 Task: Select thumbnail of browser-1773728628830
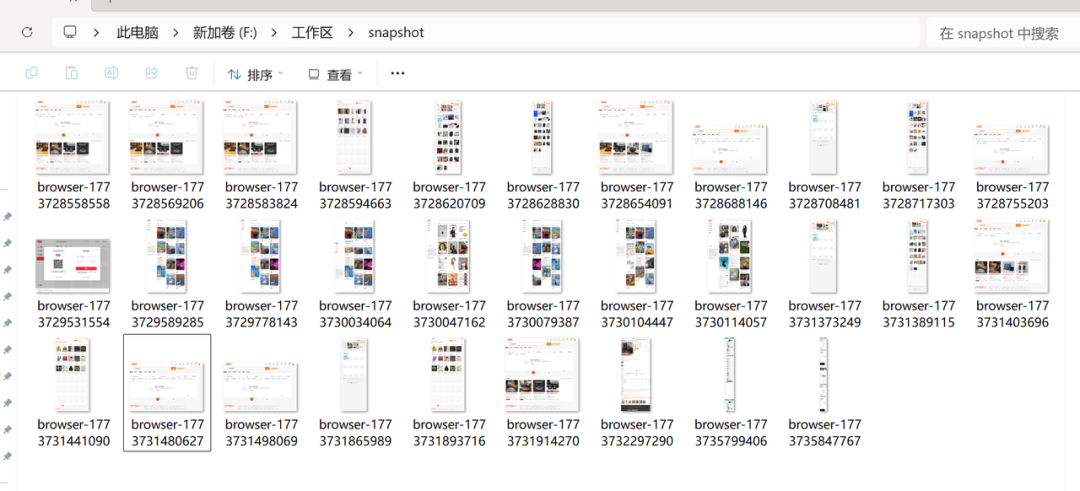coord(542,138)
